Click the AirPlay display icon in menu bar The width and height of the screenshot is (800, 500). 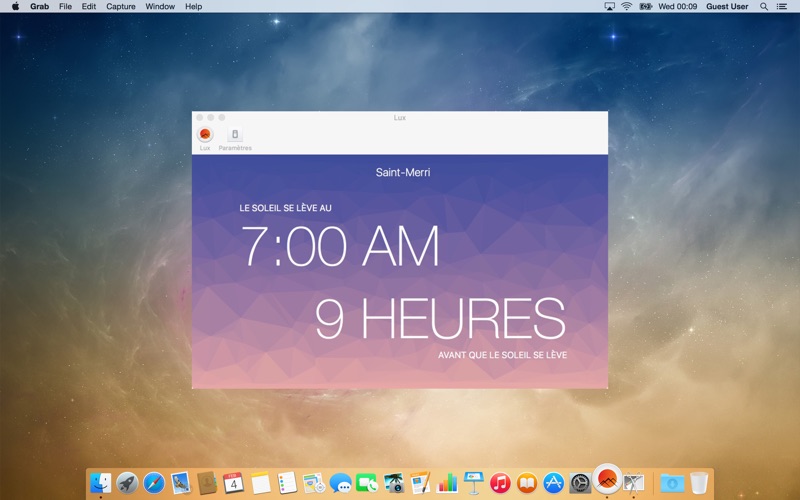609,6
